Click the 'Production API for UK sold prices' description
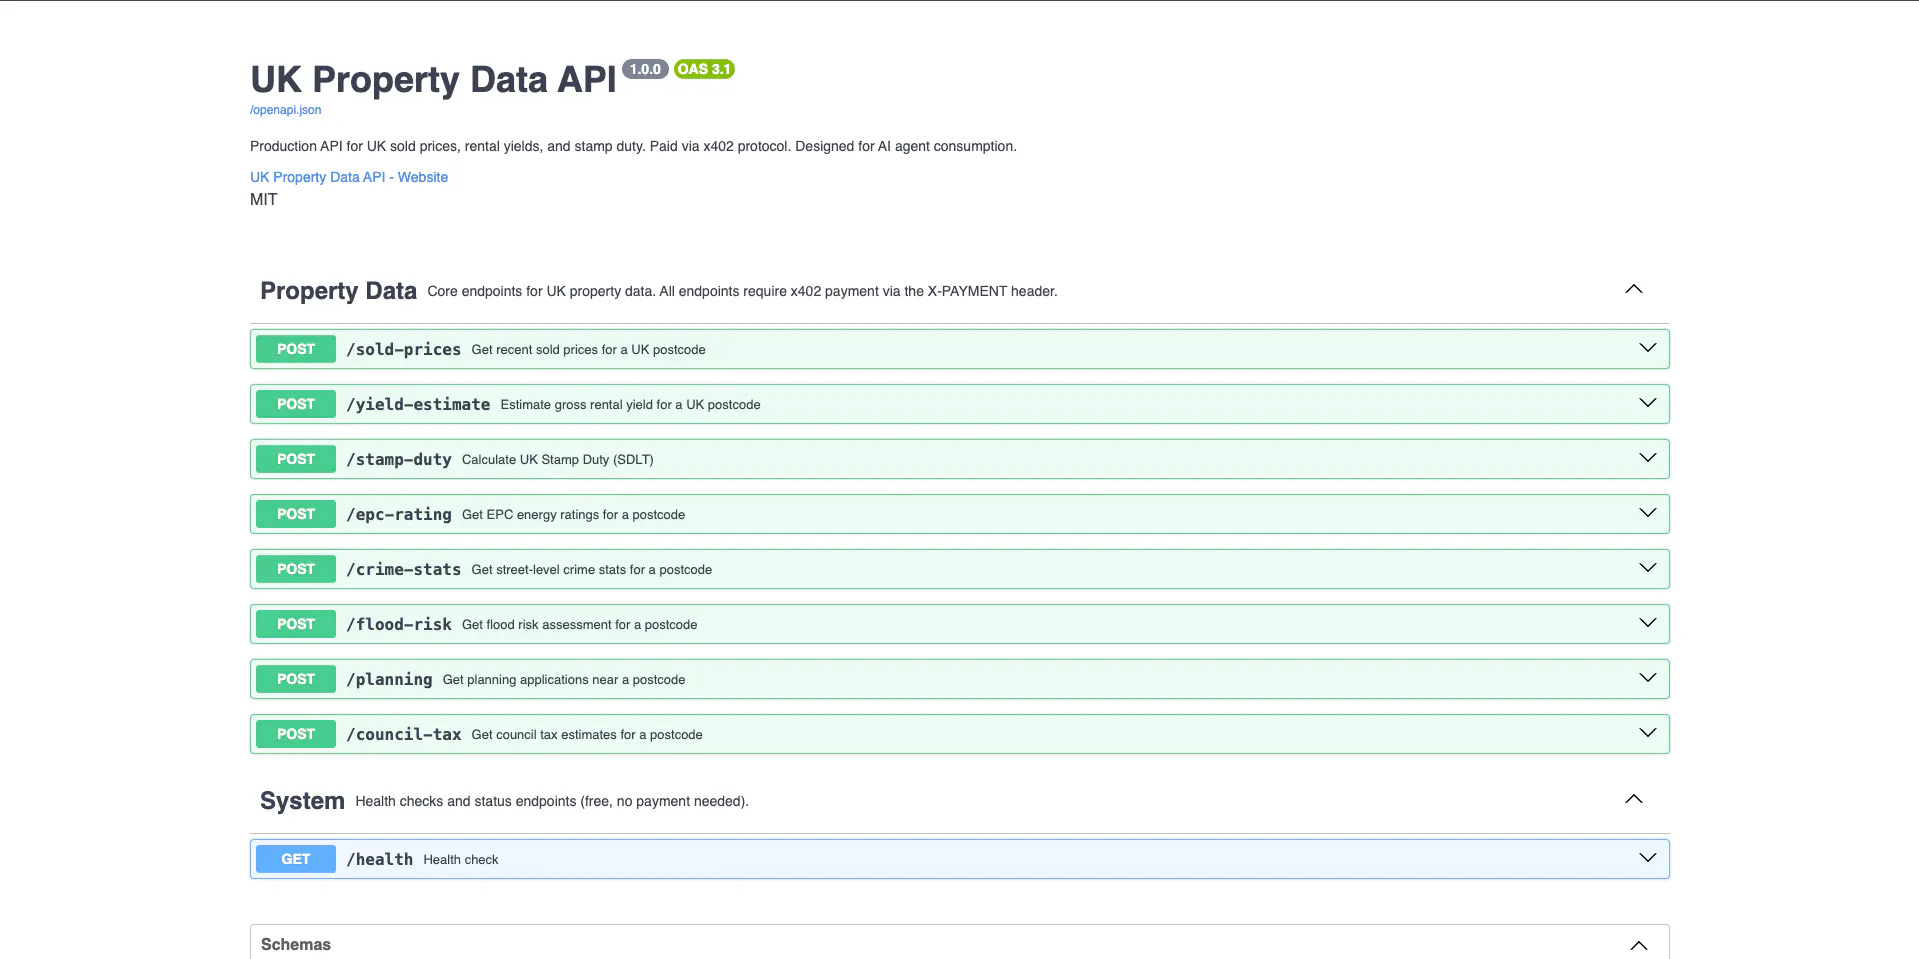Image resolution: width=1919 pixels, height=959 pixels. 633,146
